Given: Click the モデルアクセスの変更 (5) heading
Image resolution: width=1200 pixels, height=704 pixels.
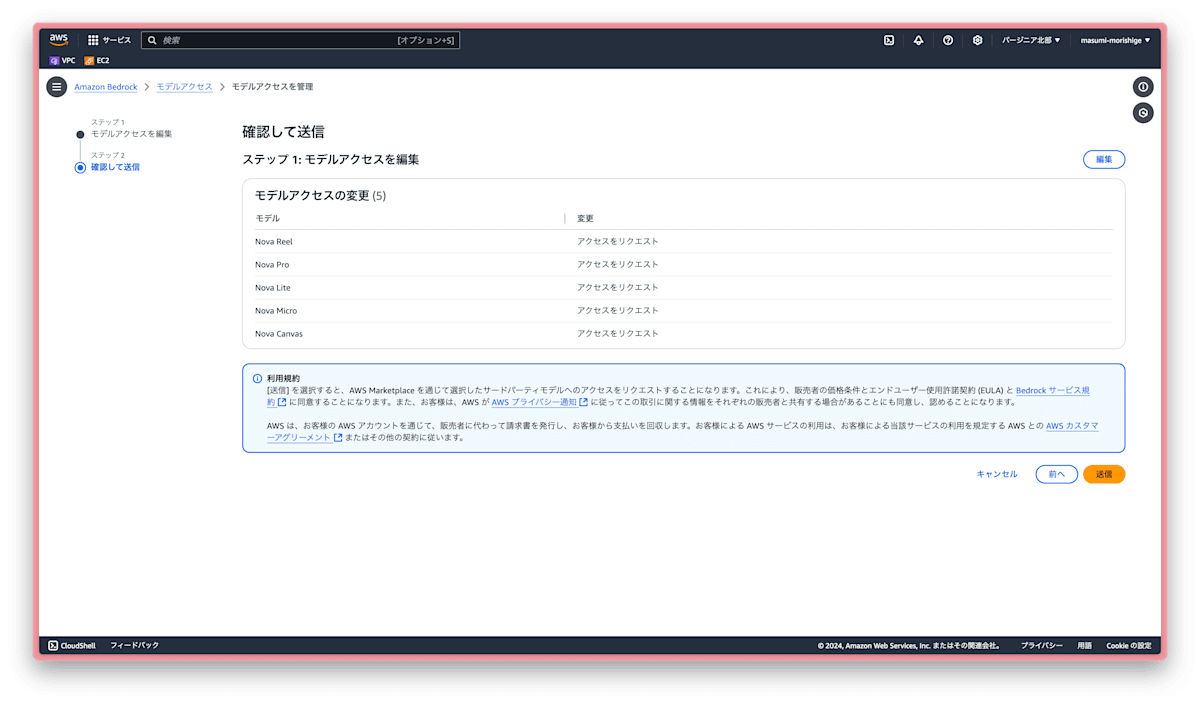Looking at the screenshot, I should [320, 196].
